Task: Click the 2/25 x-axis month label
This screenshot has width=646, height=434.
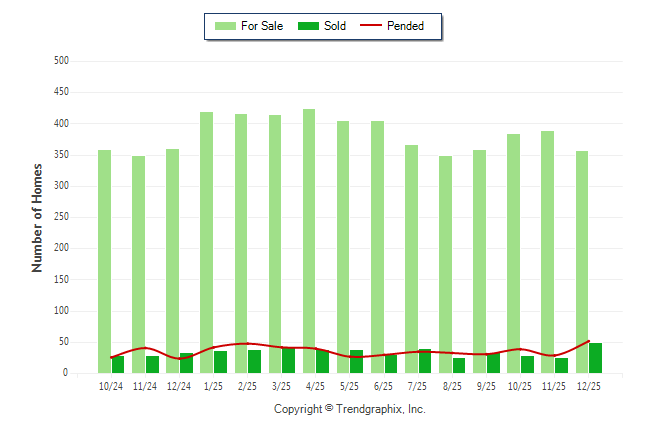Action: [247, 386]
